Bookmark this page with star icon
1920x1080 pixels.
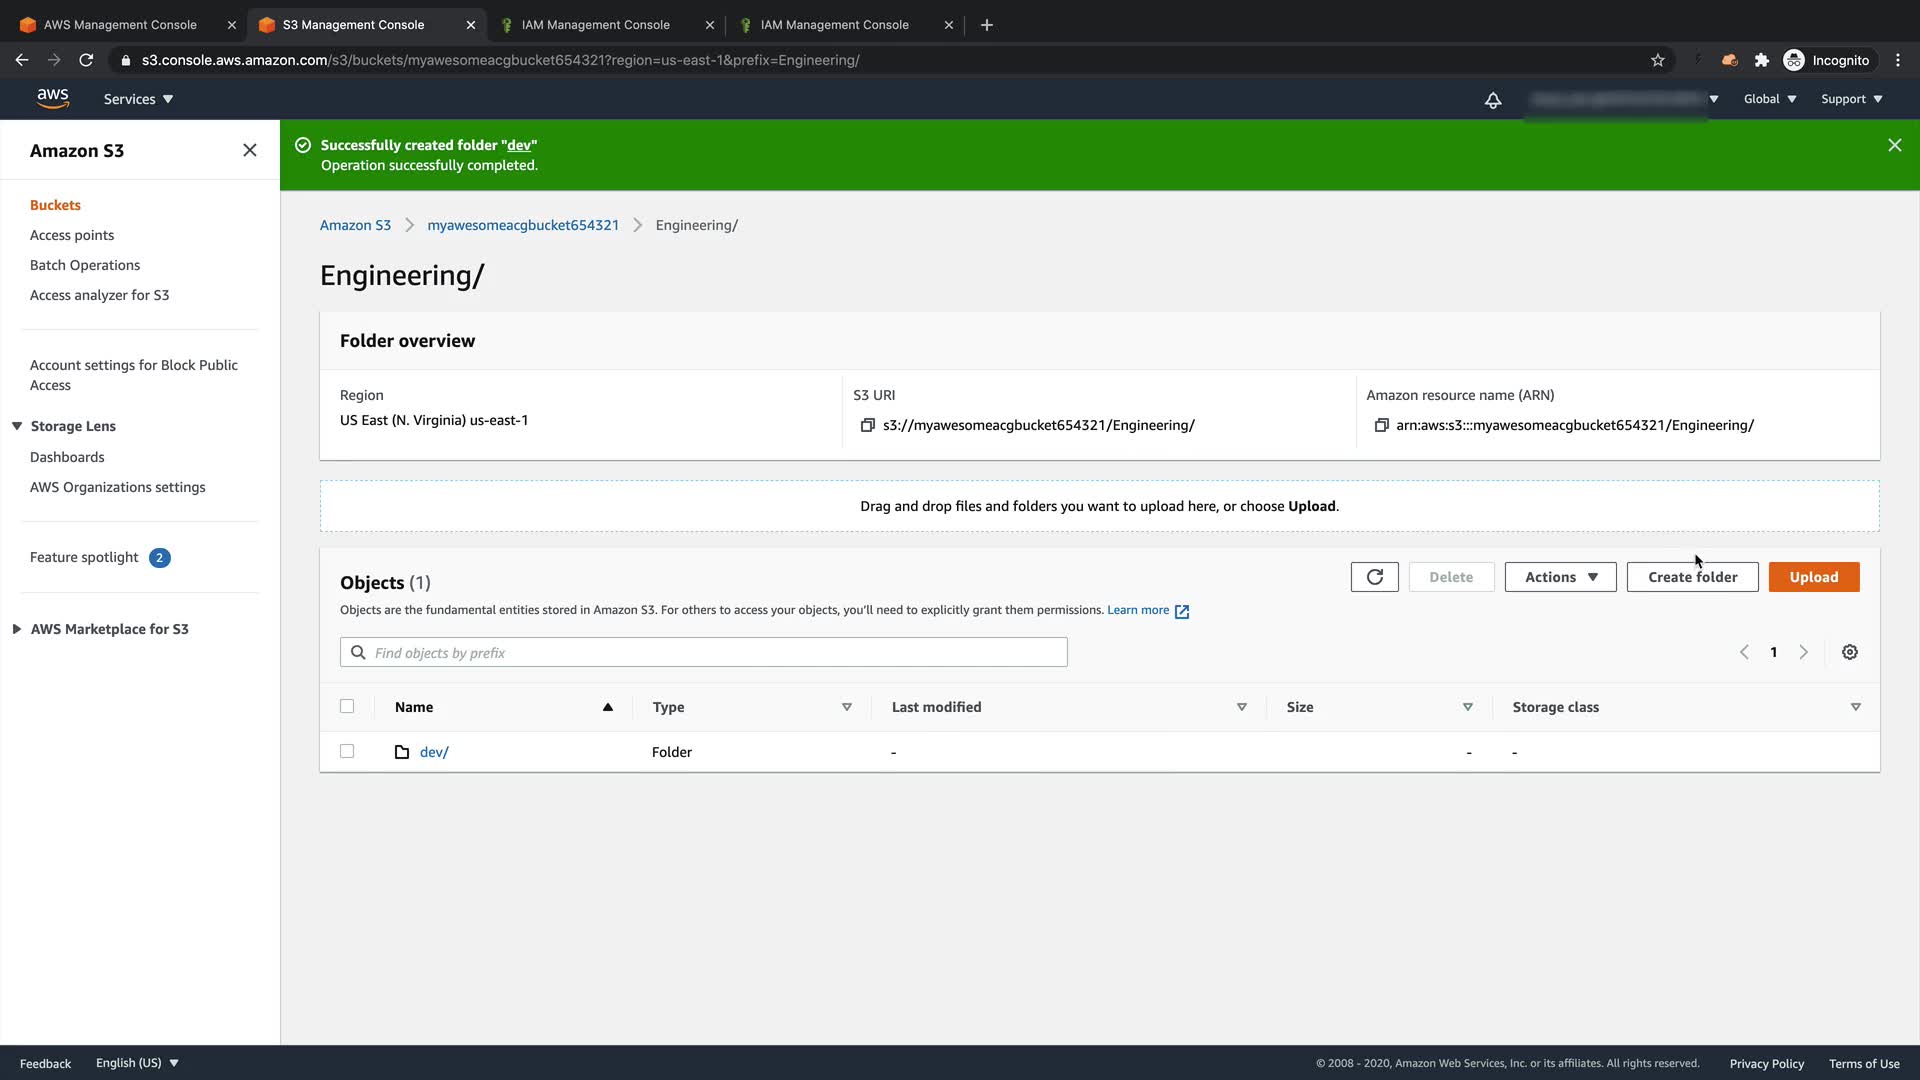(1657, 60)
